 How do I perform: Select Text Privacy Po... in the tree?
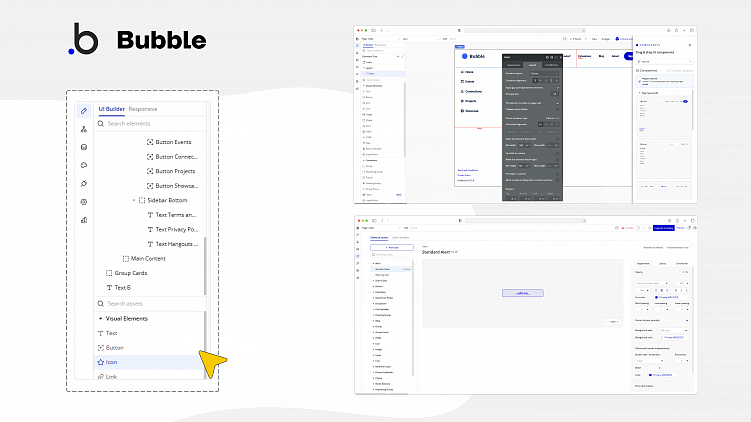[172, 229]
